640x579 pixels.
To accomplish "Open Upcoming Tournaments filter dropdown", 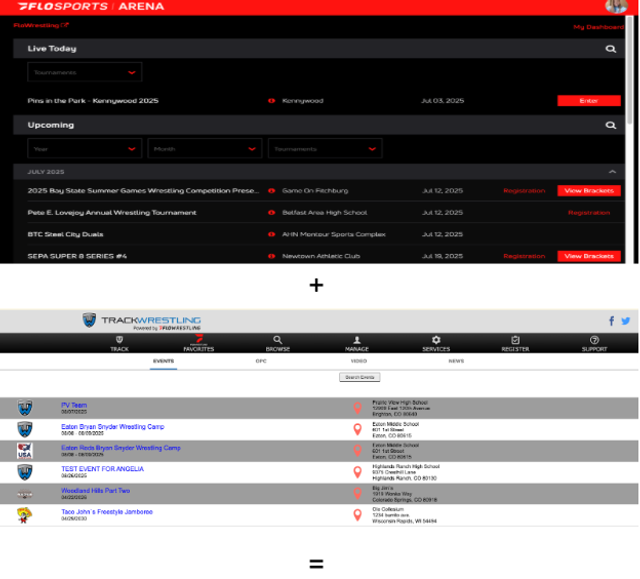I will coord(325,149).
